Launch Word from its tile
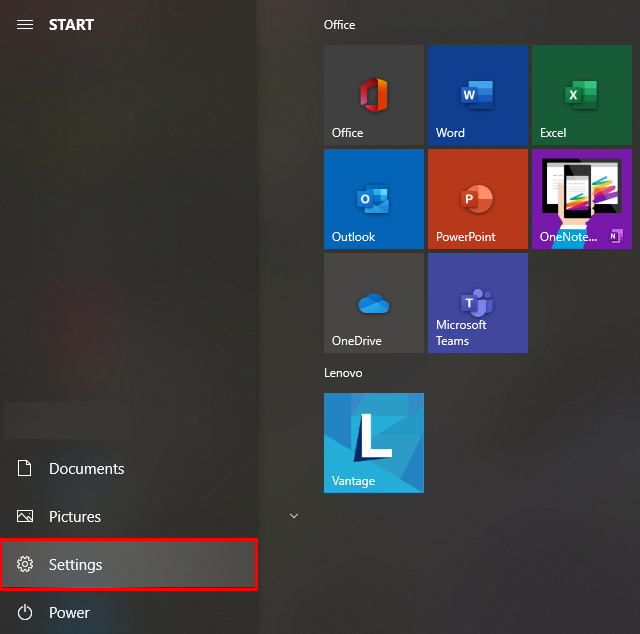This screenshot has height=634, width=640. 478,95
